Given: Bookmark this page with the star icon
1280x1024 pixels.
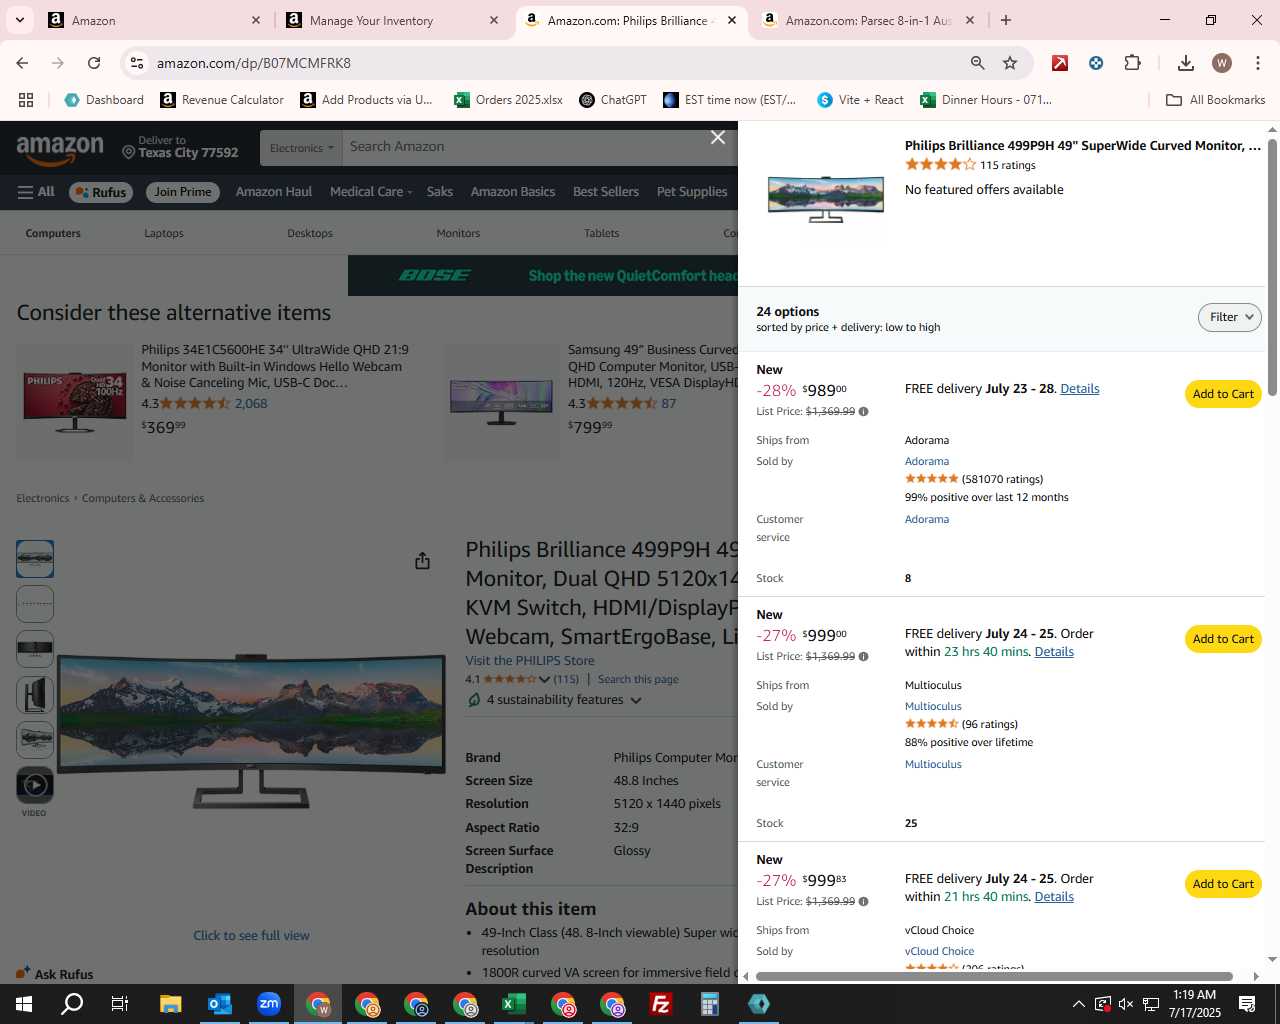Looking at the screenshot, I should [1010, 63].
